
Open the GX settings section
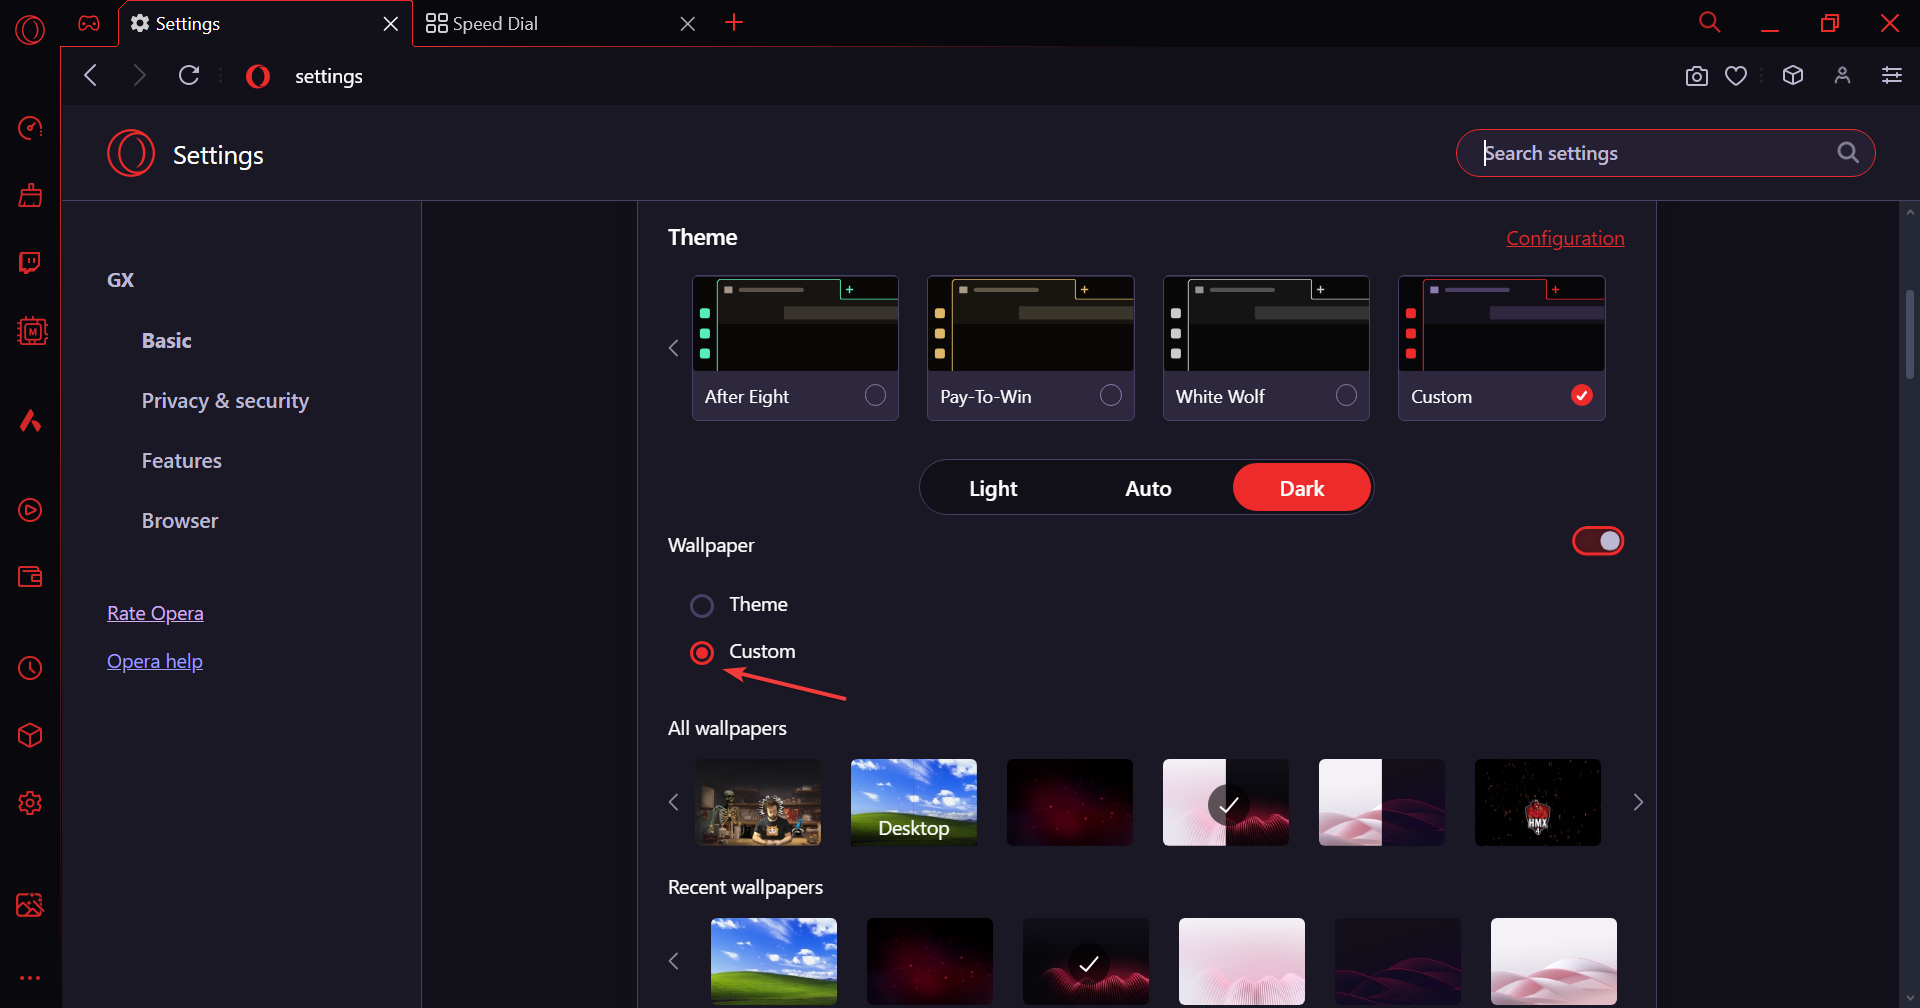pyautogui.click(x=120, y=280)
